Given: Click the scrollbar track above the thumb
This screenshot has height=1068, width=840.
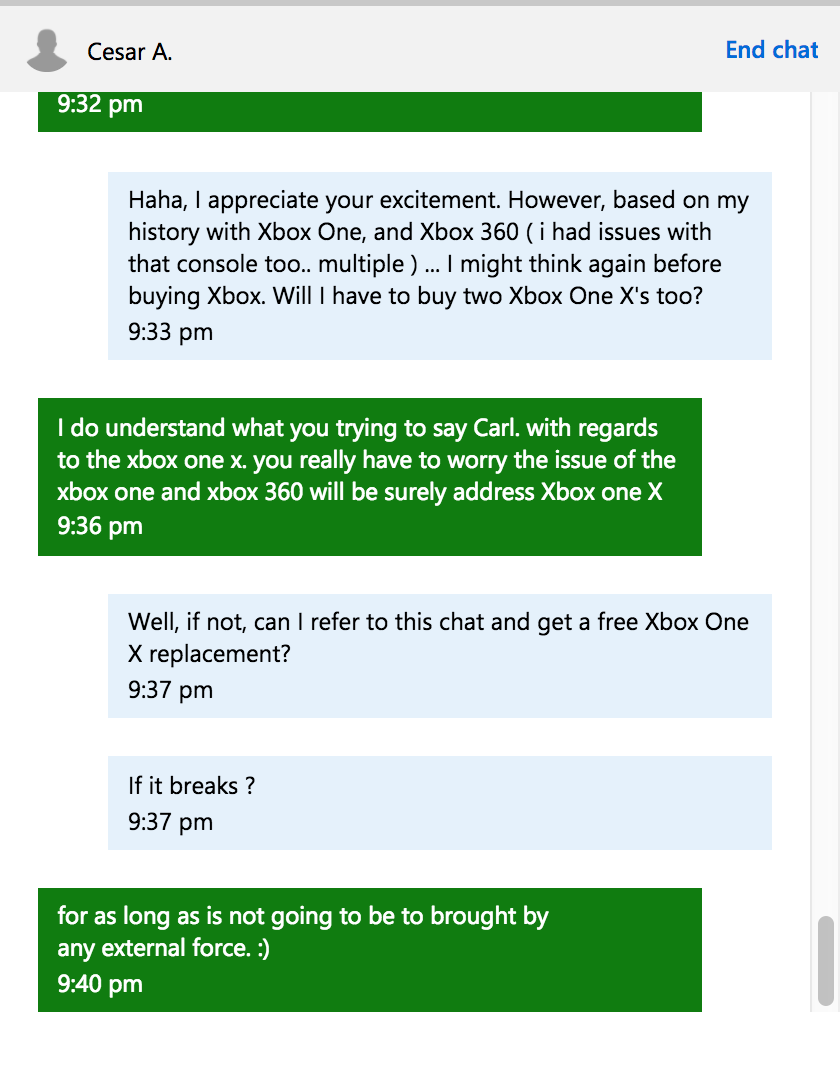Looking at the screenshot, I should [x=826, y=504].
